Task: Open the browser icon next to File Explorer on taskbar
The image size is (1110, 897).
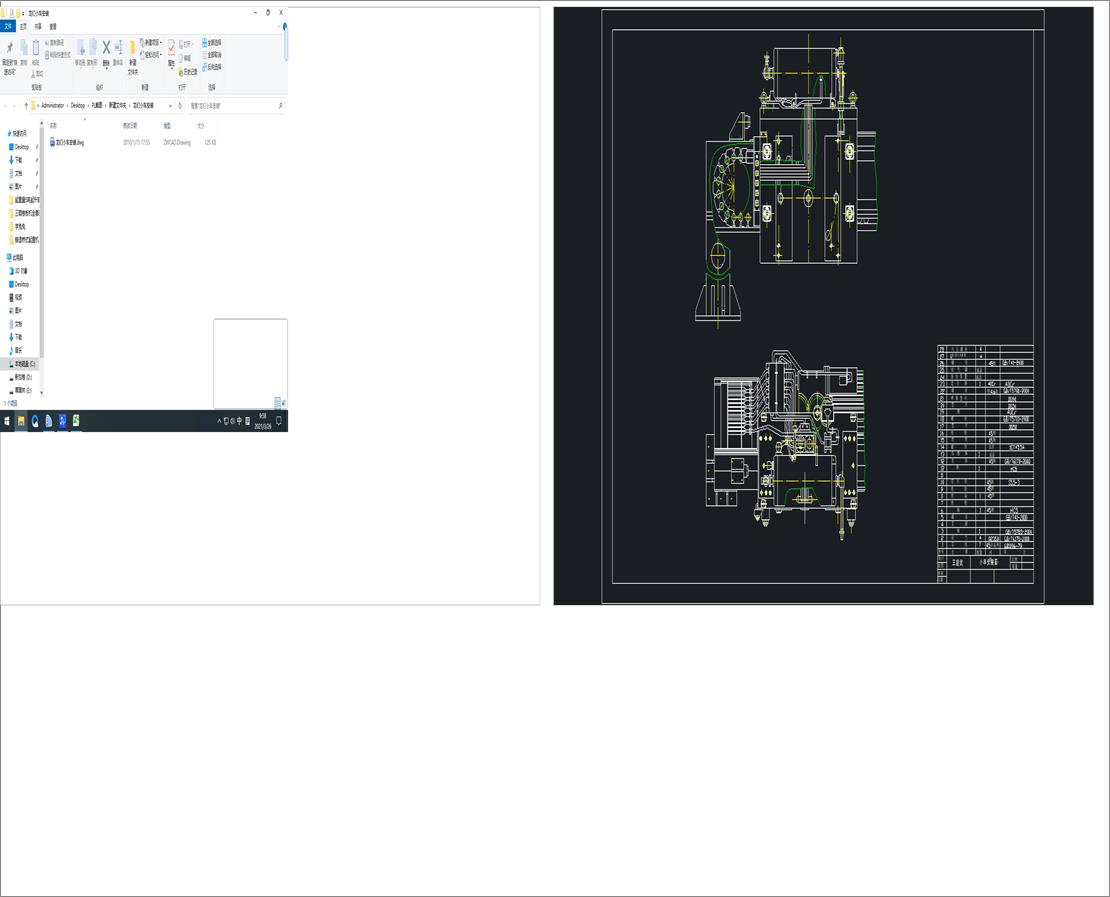Action: tap(35, 421)
